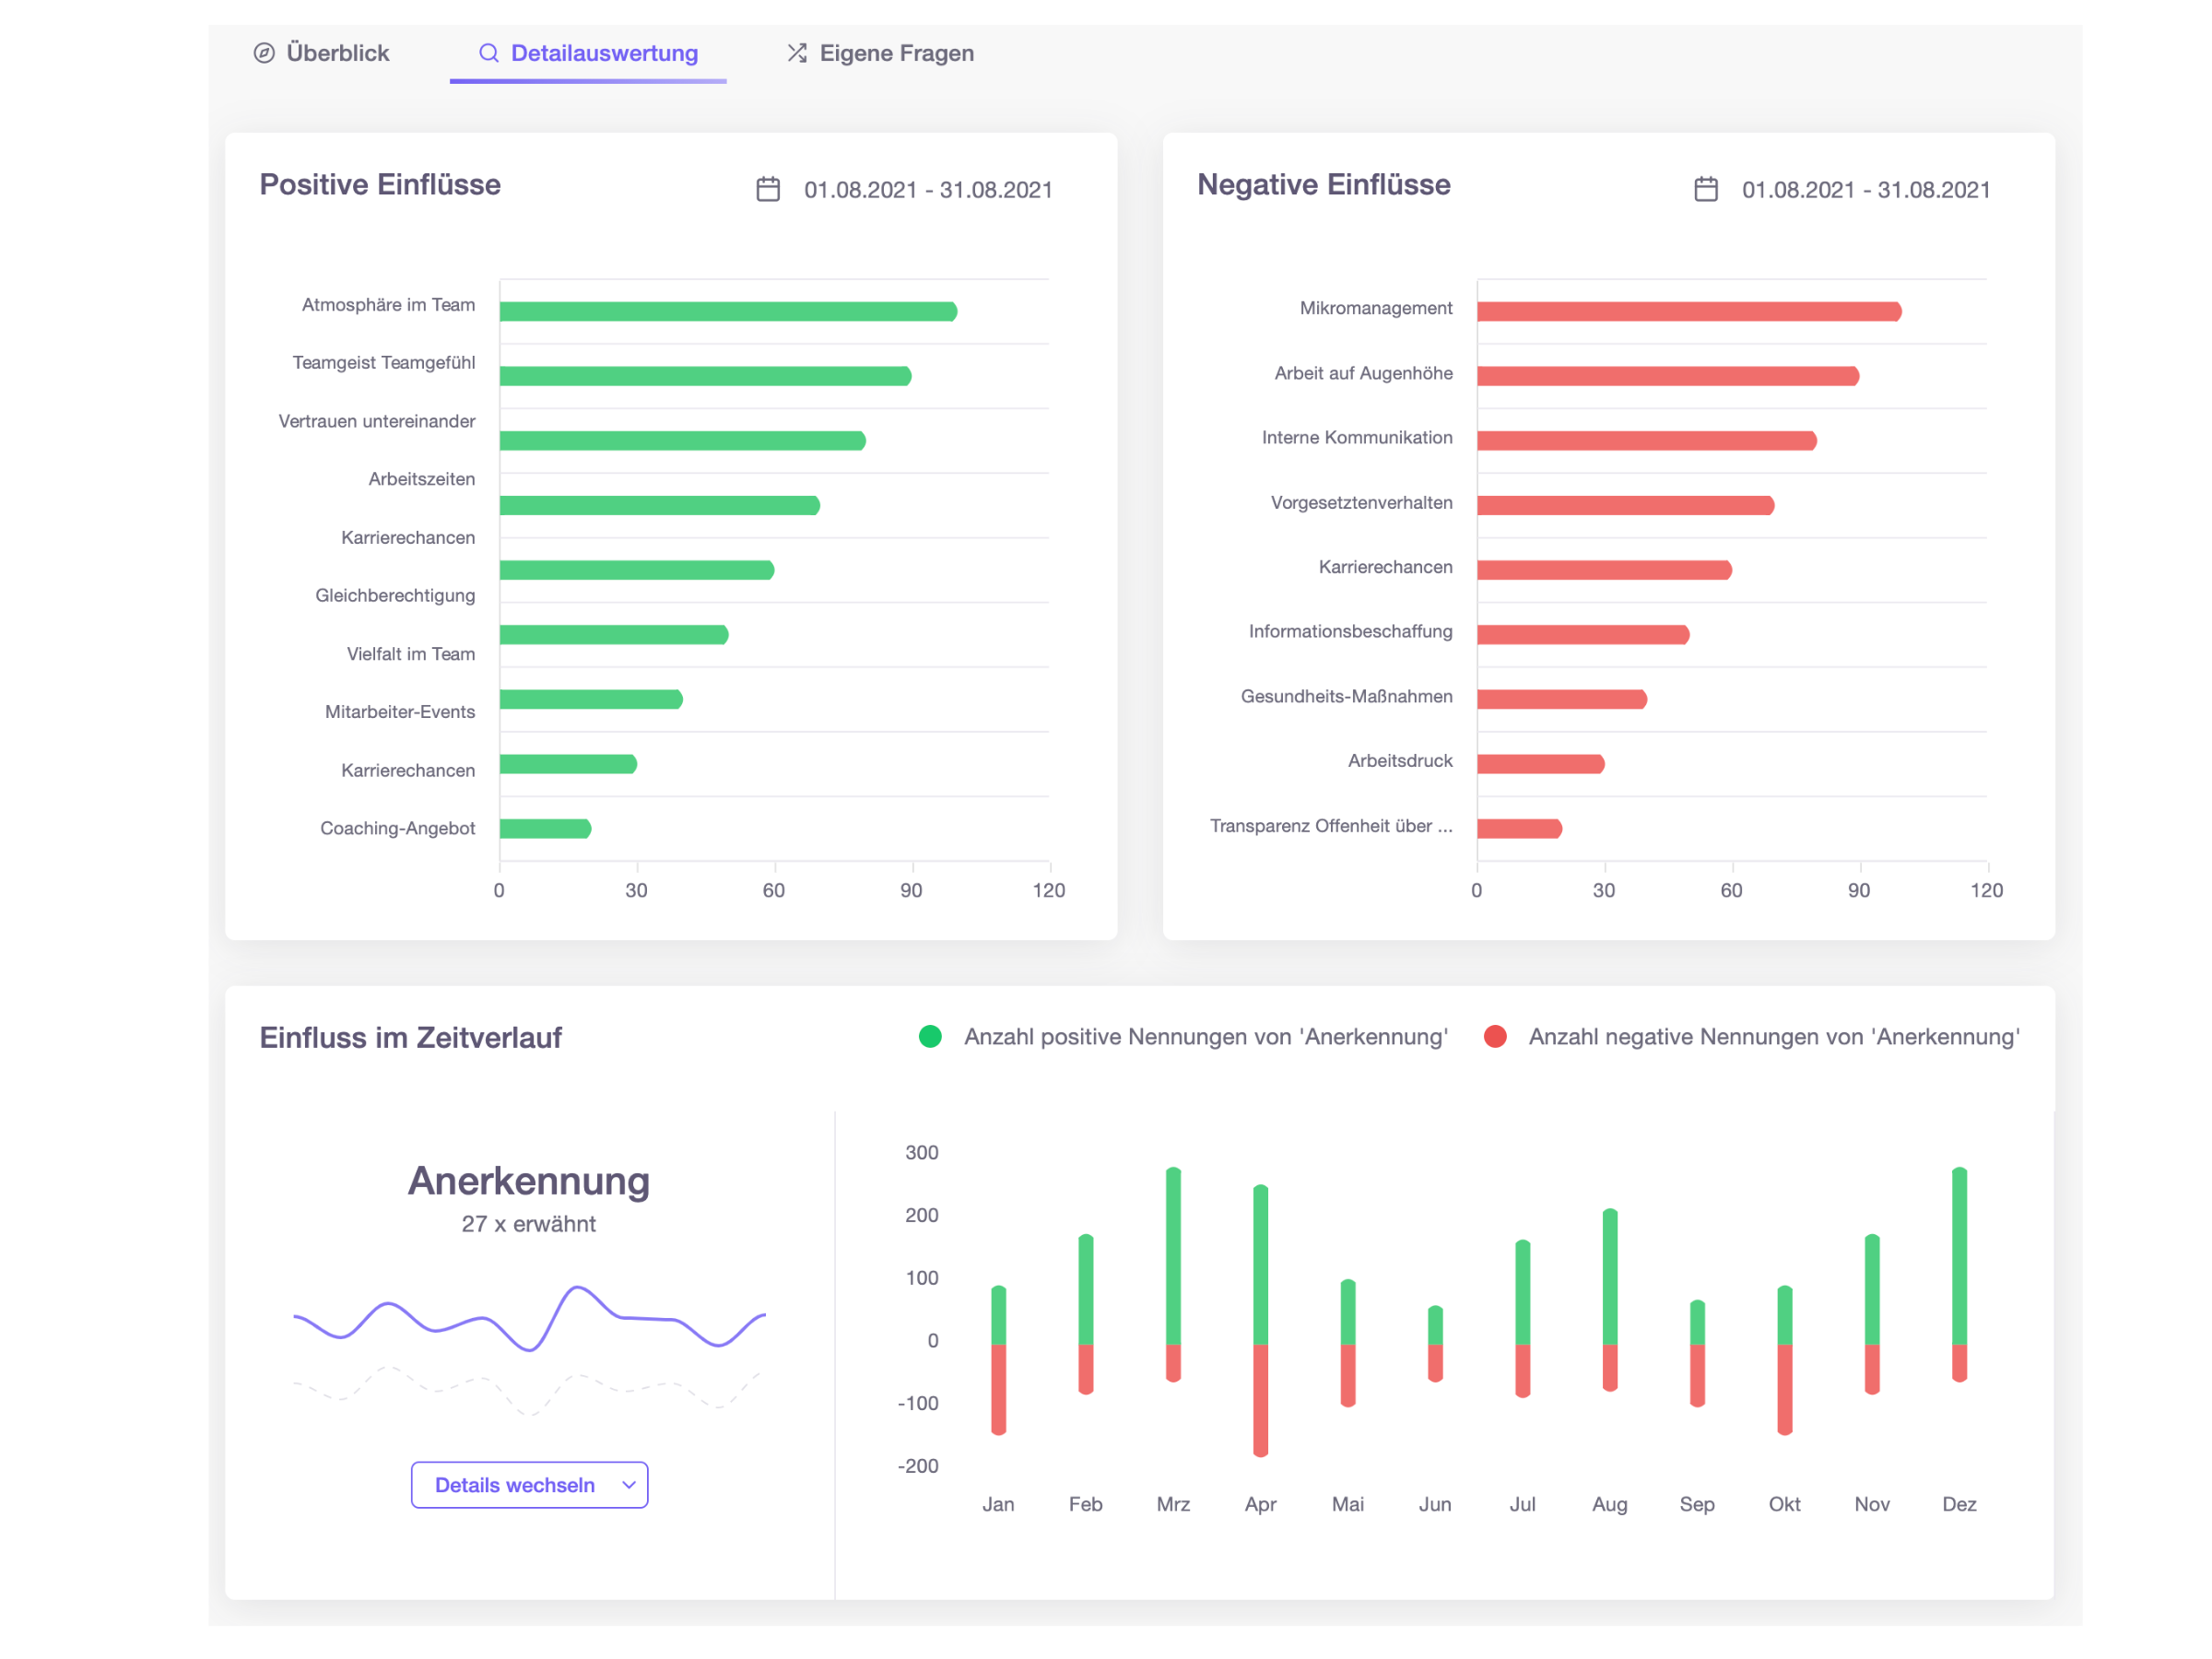Toggle the positive Nennungen legend series label
The width and height of the screenshot is (2212, 1659).
(x=1205, y=1037)
